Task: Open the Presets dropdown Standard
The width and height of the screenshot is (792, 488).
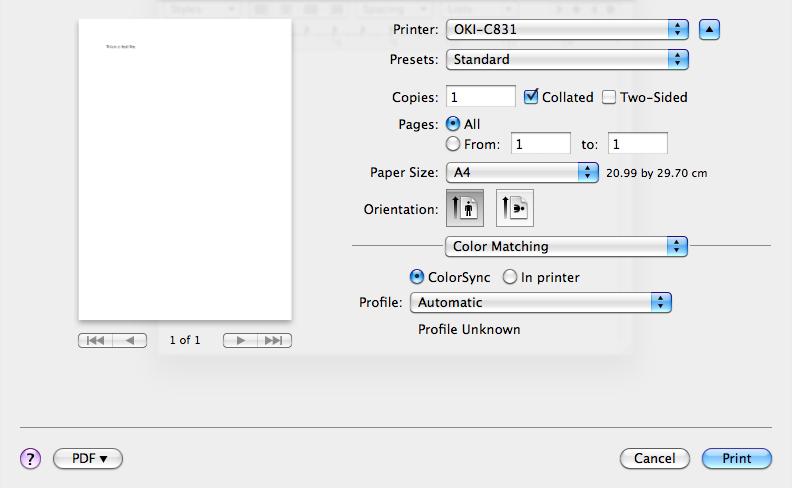Action: (567, 60)
